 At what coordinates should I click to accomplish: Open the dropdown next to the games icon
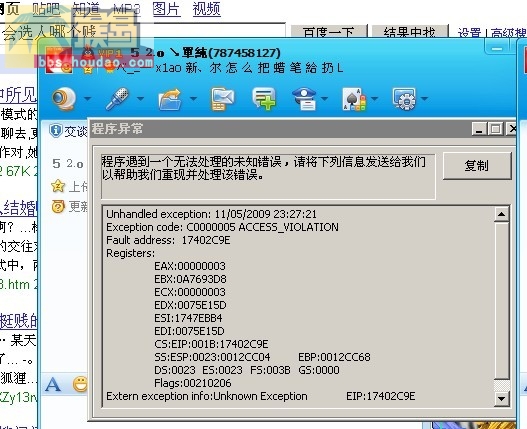coord(374,99)
